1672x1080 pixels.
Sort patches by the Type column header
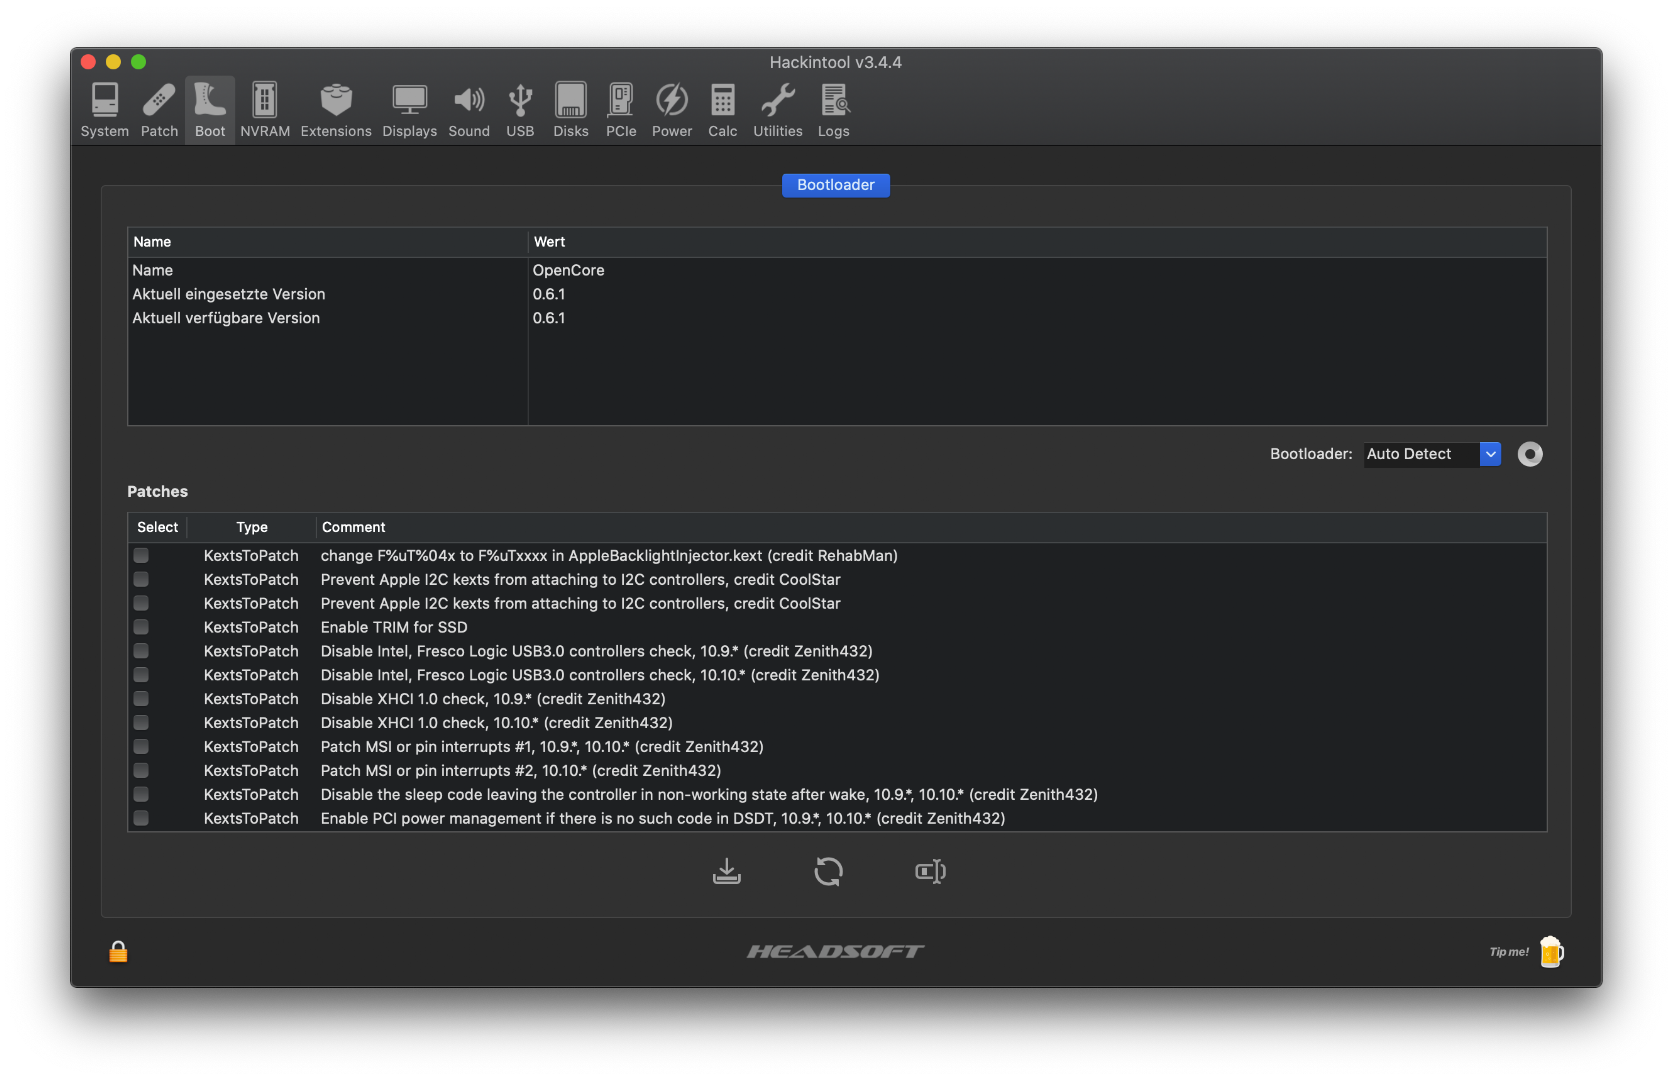point(252,527)
